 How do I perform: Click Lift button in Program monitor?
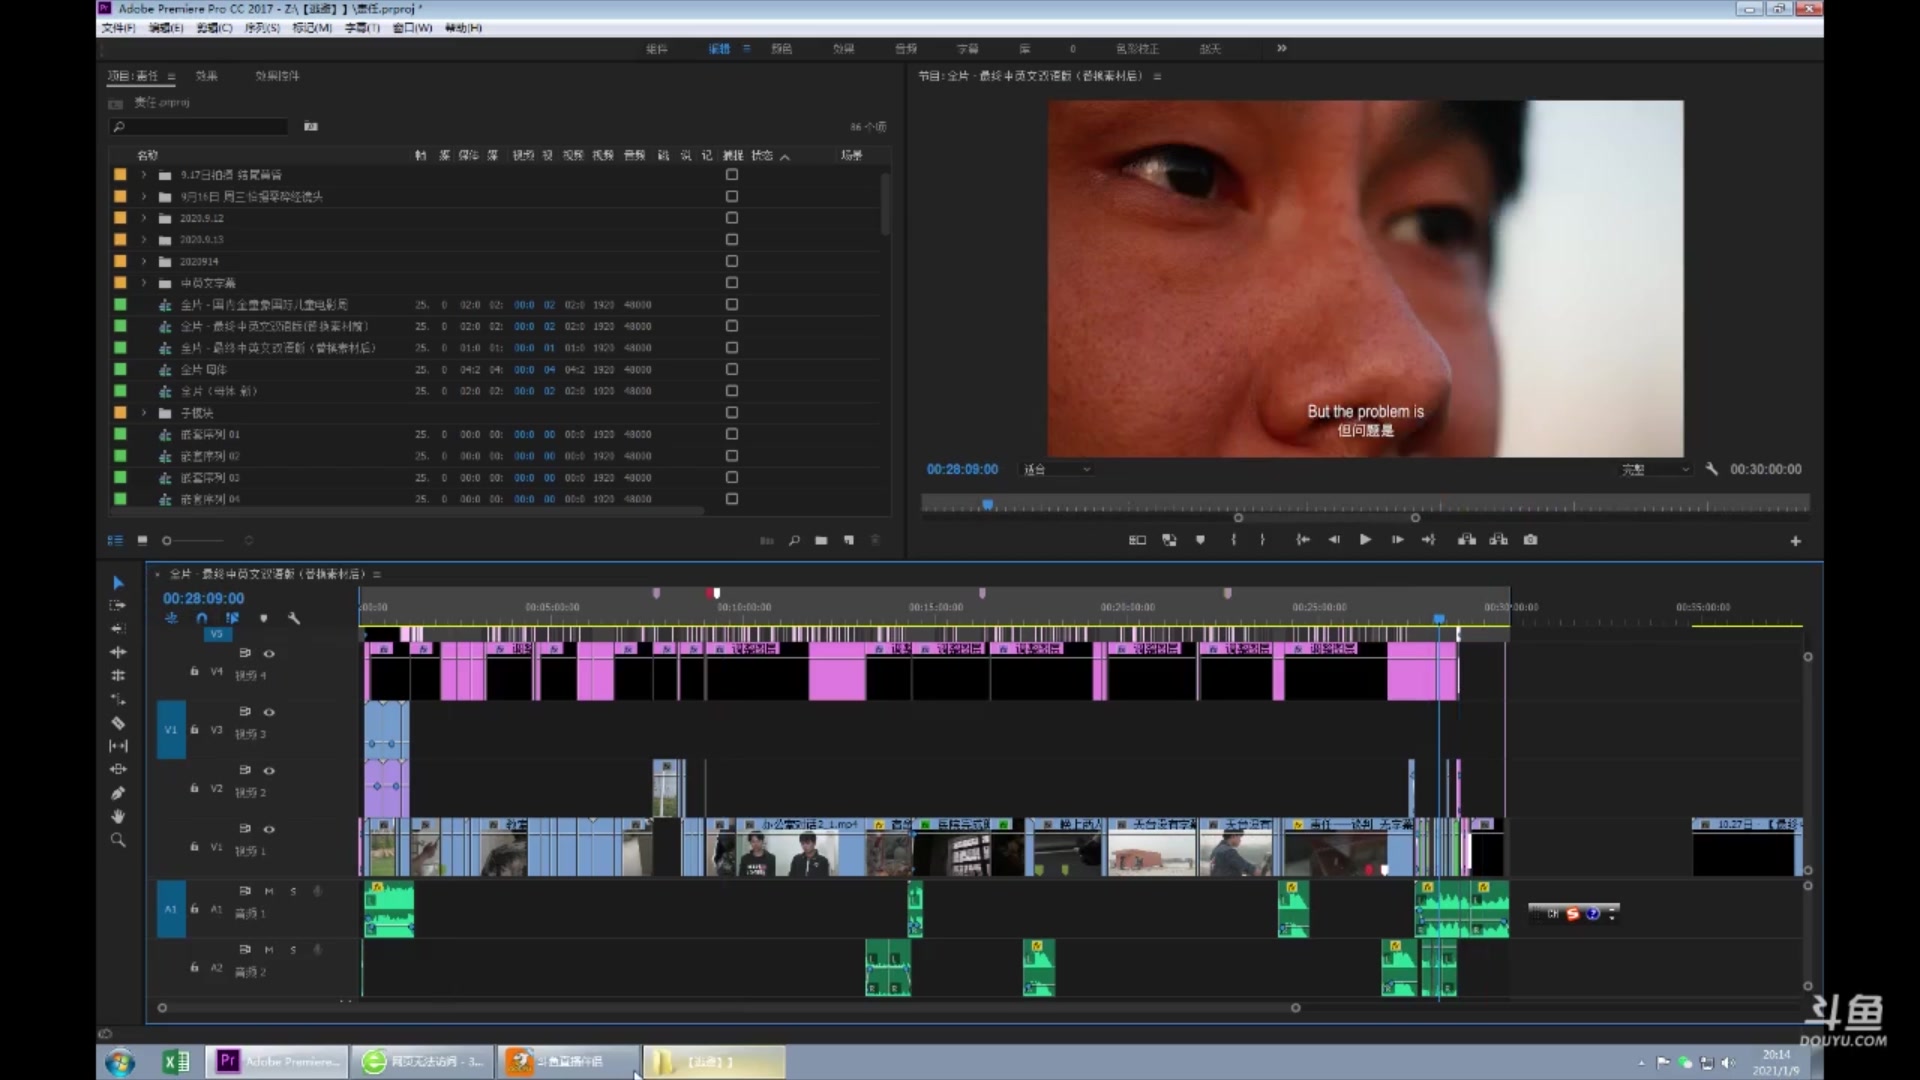click(x=1466, y=540)
